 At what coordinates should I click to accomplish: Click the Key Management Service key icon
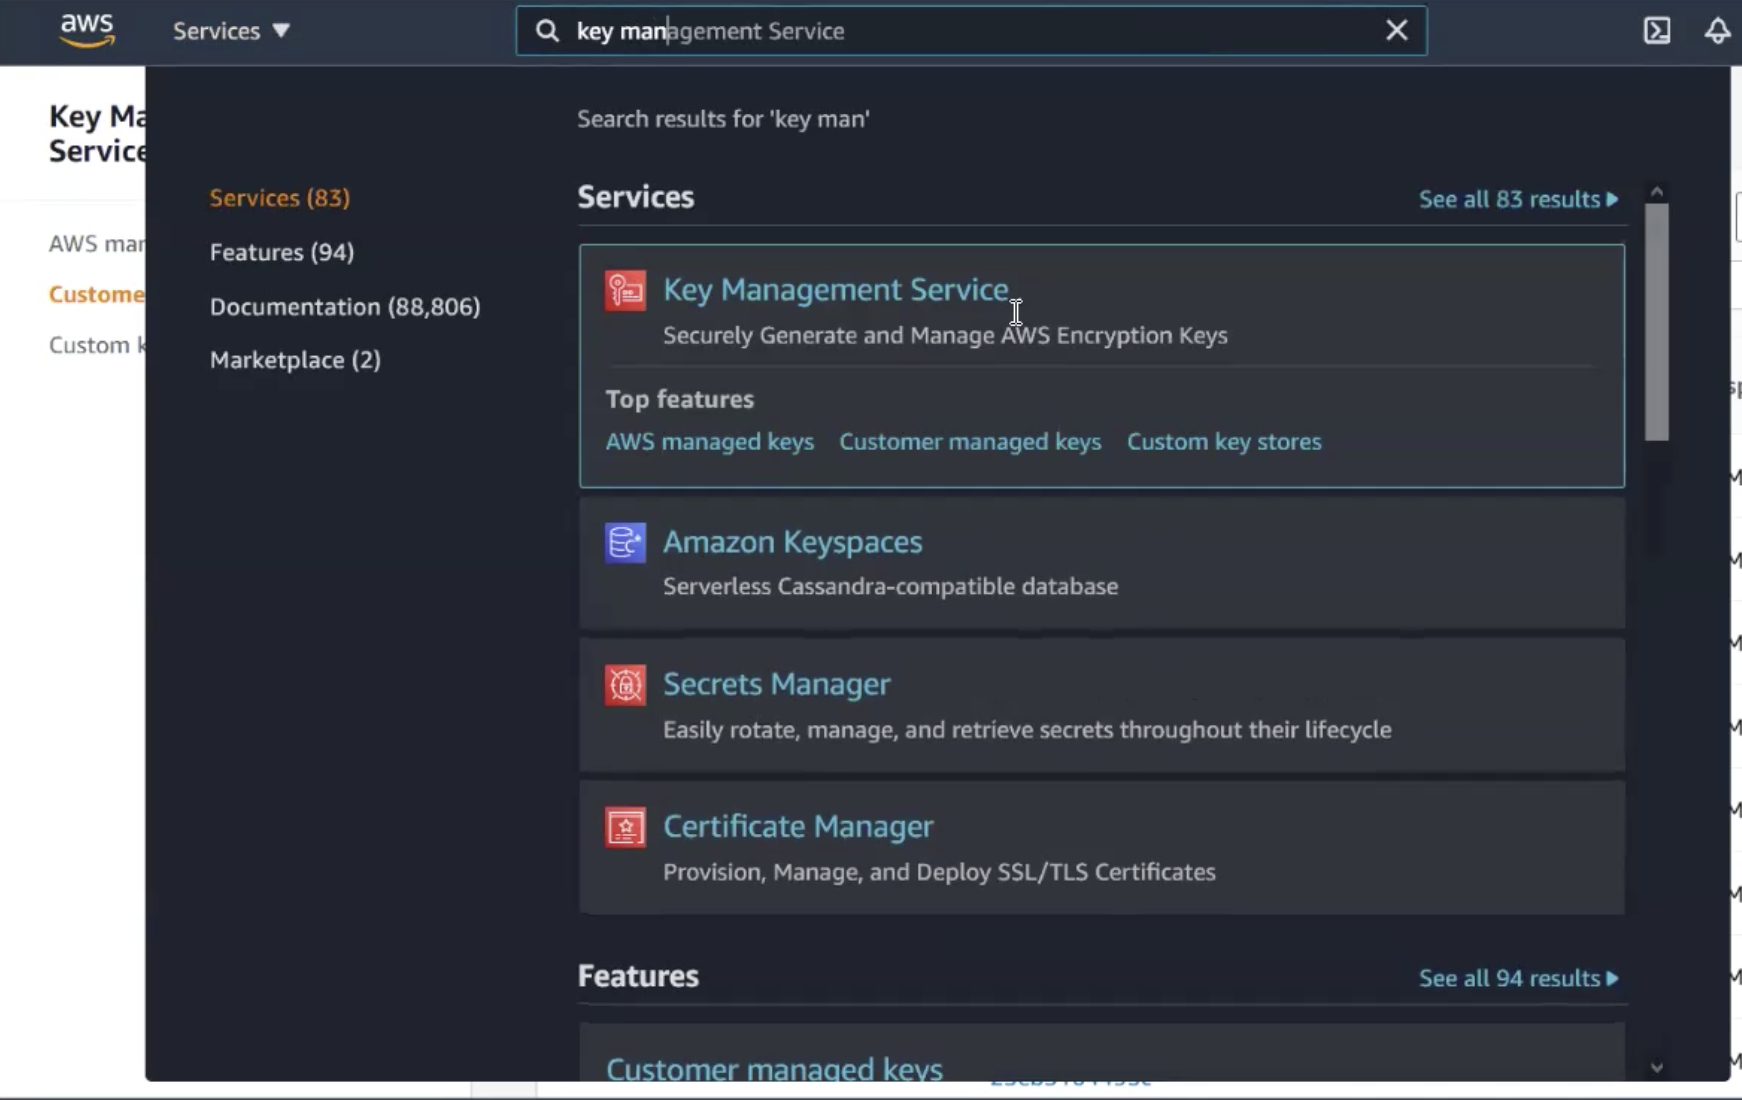[624, 290]
